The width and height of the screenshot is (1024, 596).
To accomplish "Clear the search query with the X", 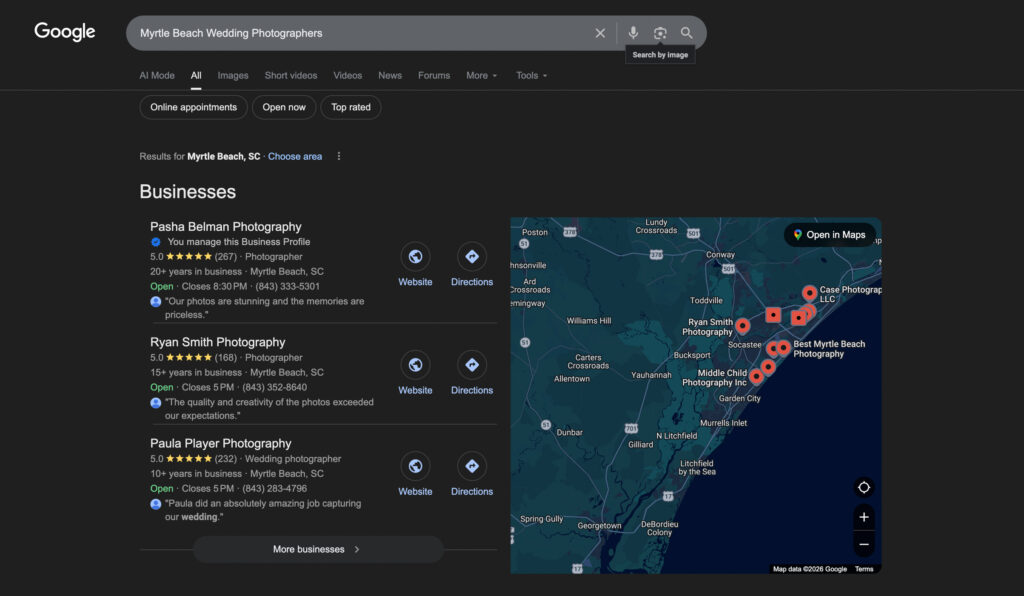I will click(600, 32).
